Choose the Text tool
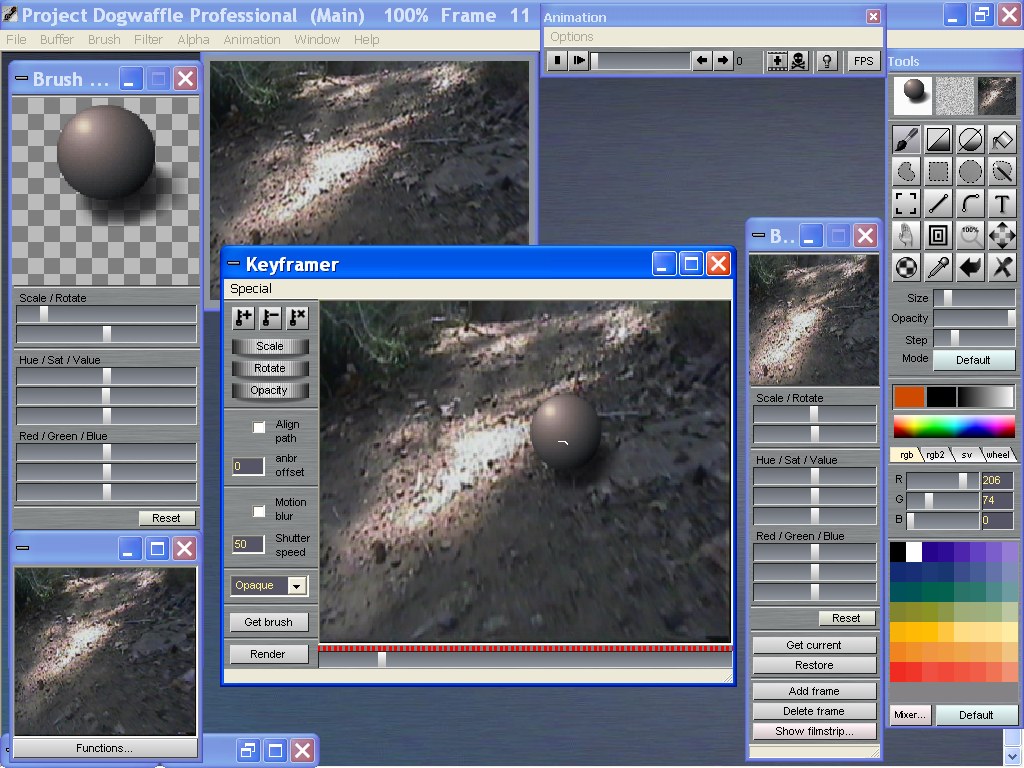1024x768 pixels. pyautogui.click(x=1002, y=204)
